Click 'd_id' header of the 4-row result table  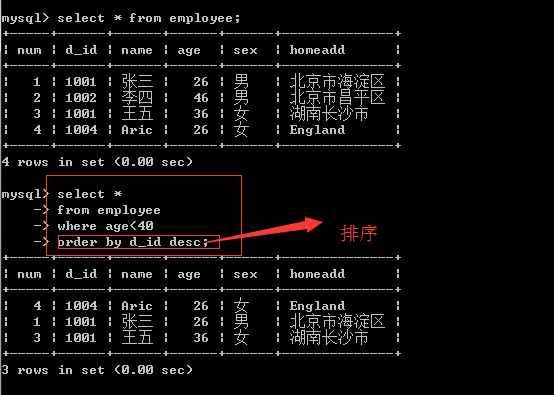pos(81,50)
